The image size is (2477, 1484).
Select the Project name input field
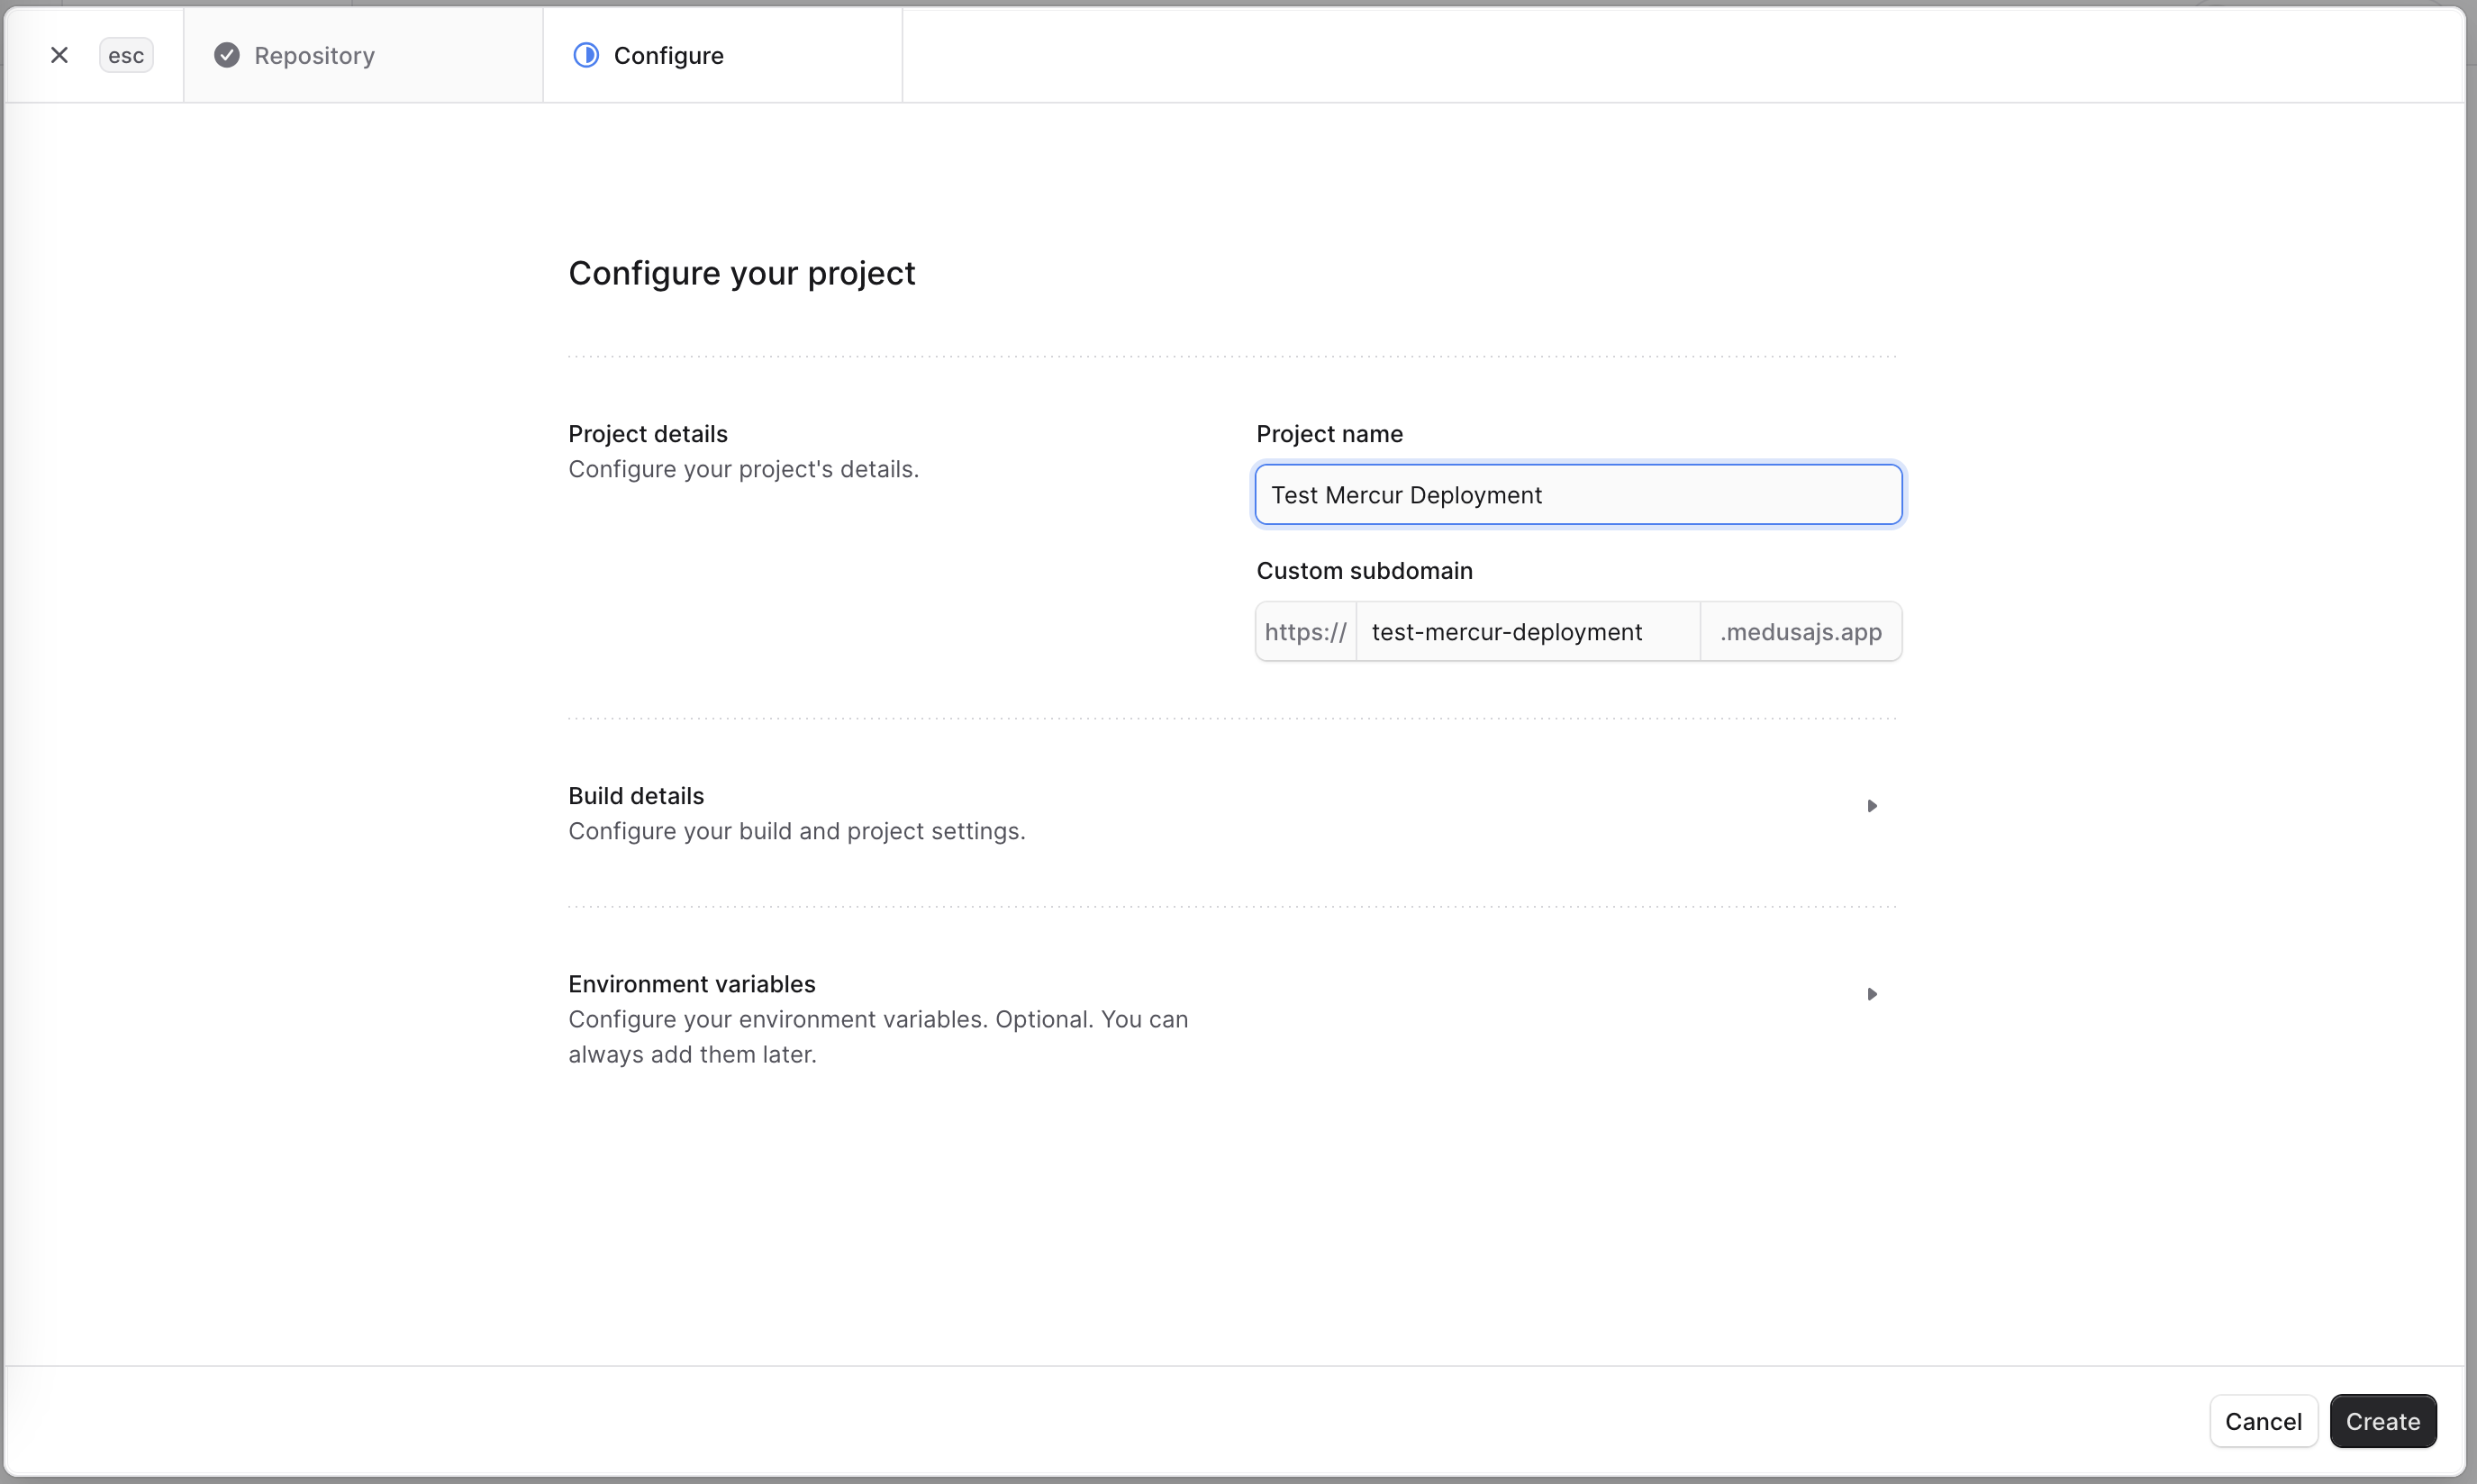(1578, 494)
